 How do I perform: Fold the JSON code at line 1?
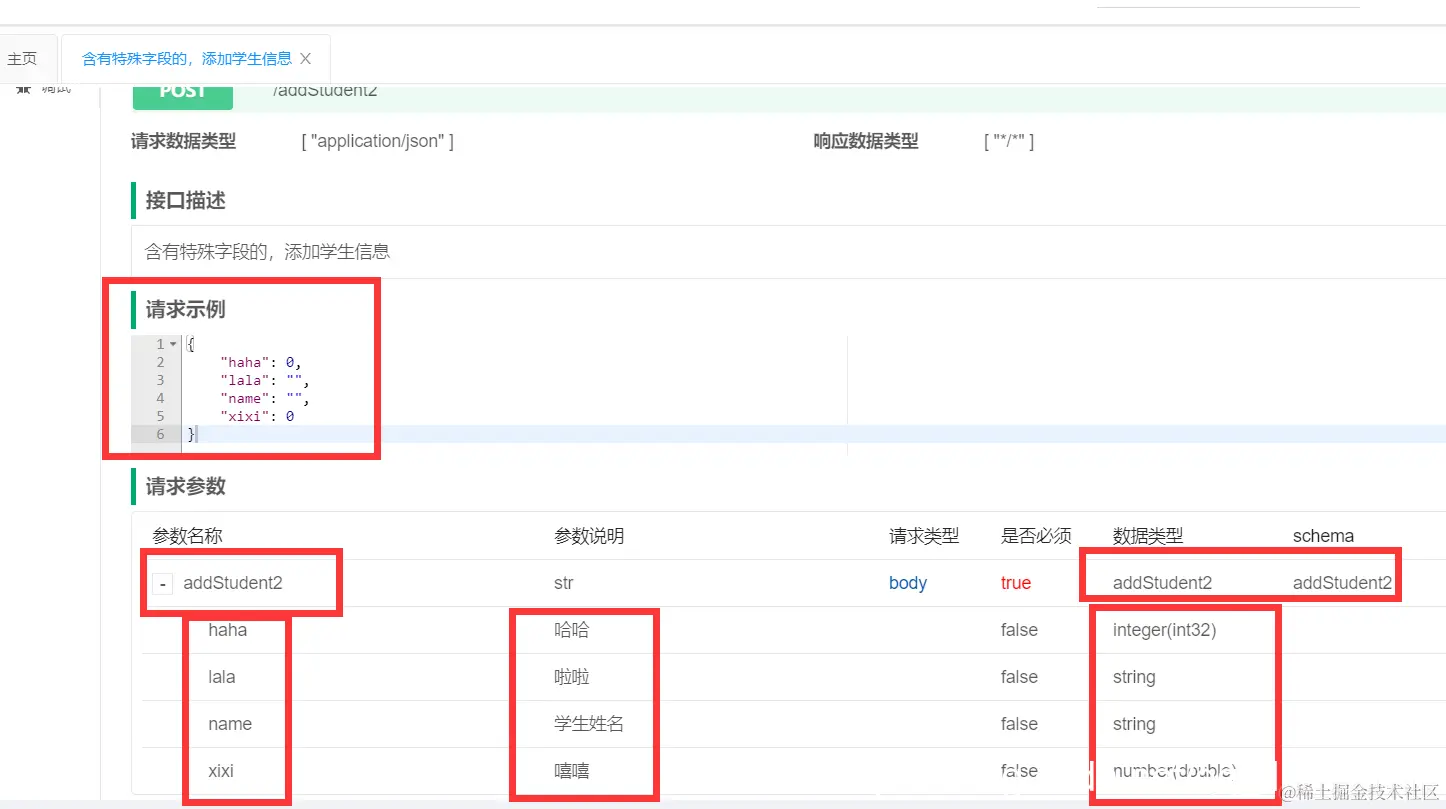pos(174,344)
